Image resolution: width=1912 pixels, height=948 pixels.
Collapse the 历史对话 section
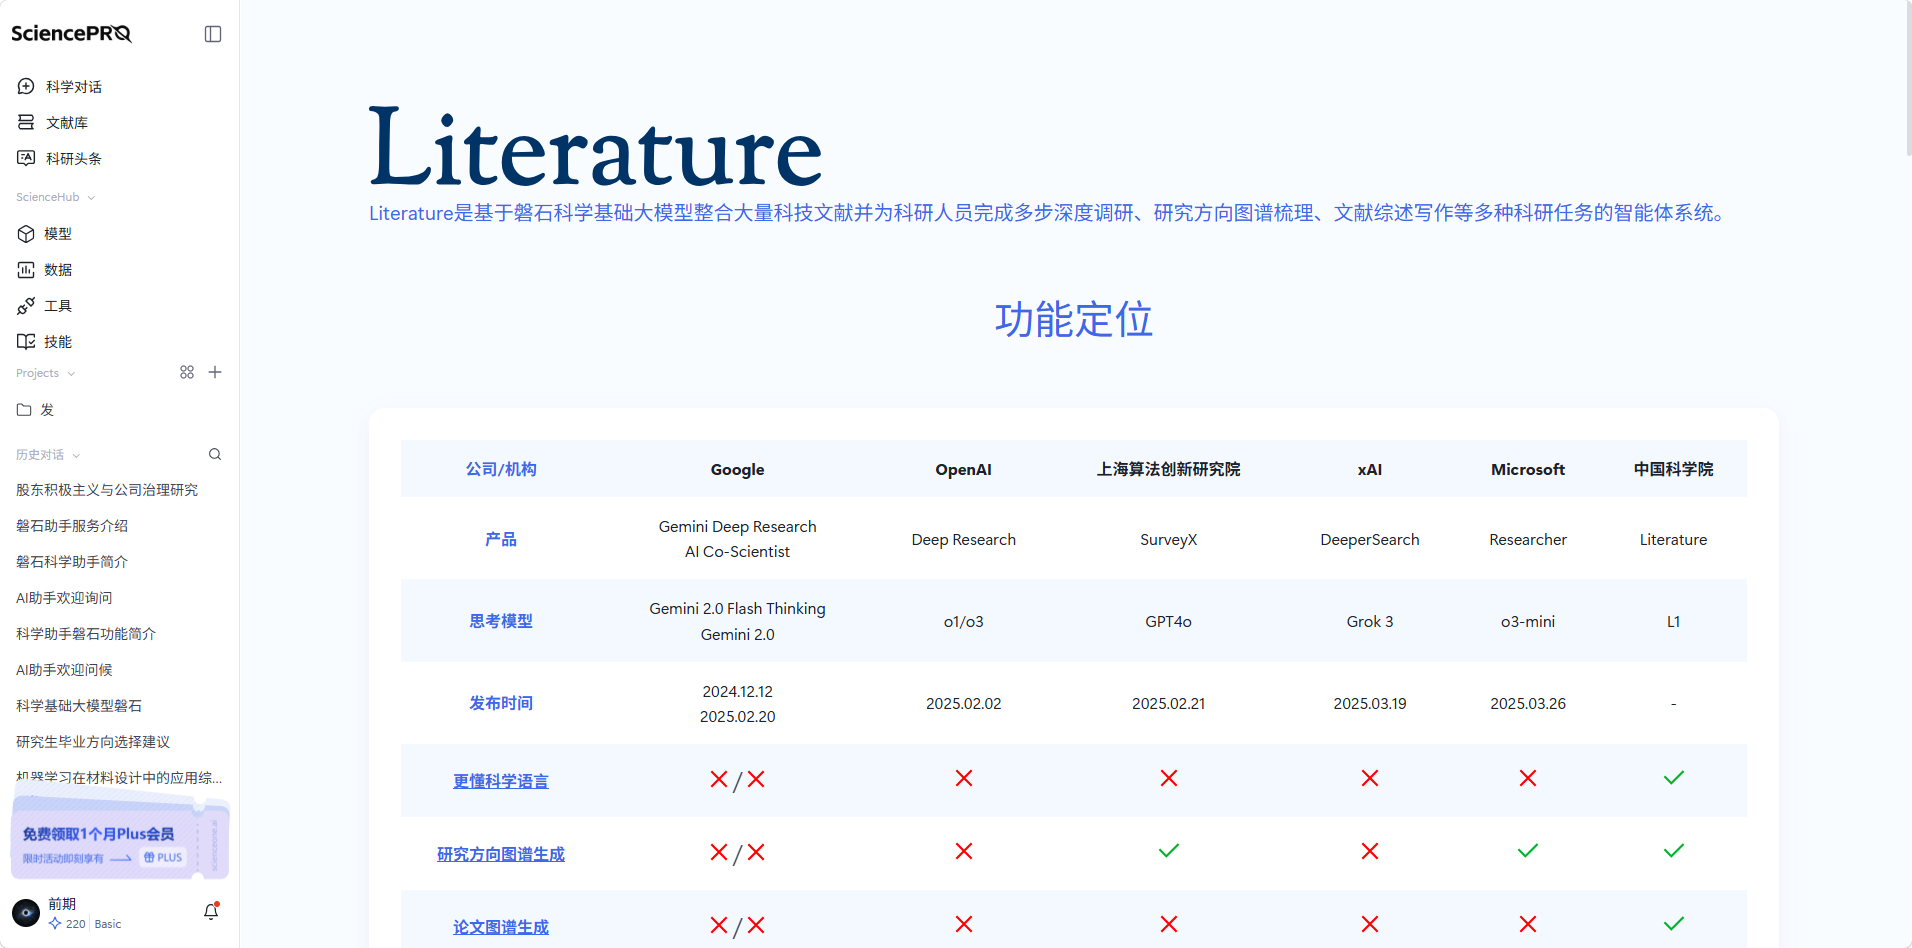76,455
